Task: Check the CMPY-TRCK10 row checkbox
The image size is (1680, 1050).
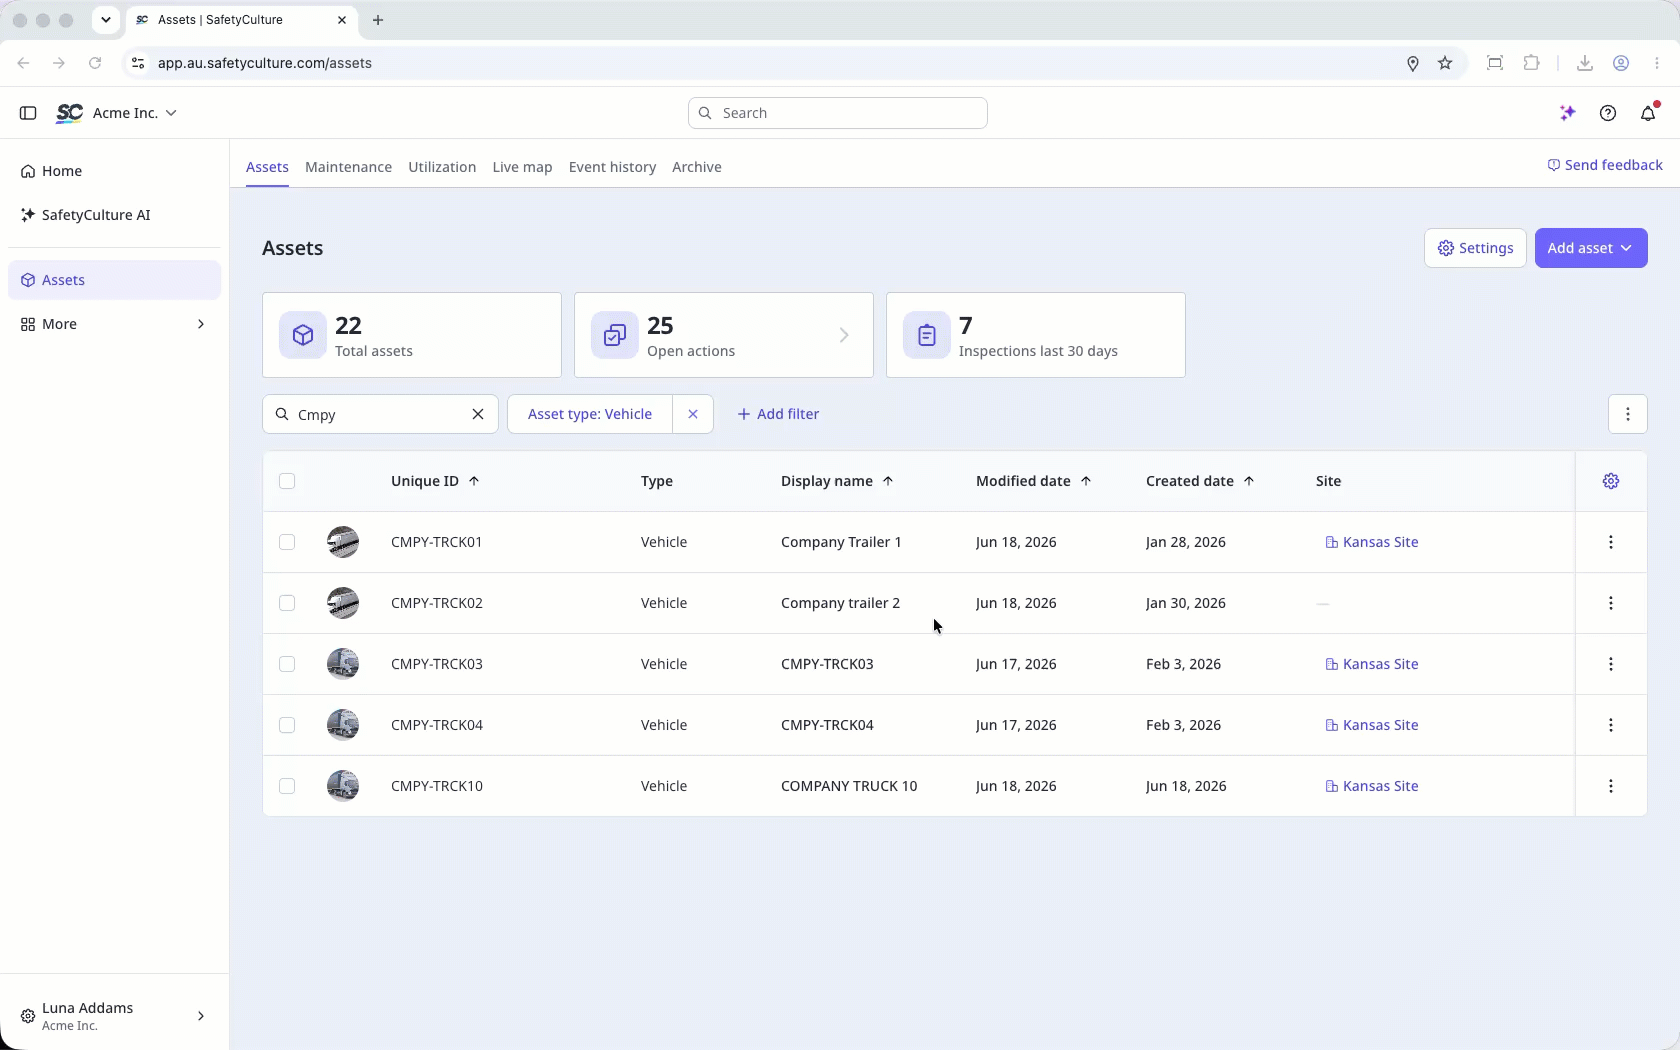Action: (x=287, y=786)
